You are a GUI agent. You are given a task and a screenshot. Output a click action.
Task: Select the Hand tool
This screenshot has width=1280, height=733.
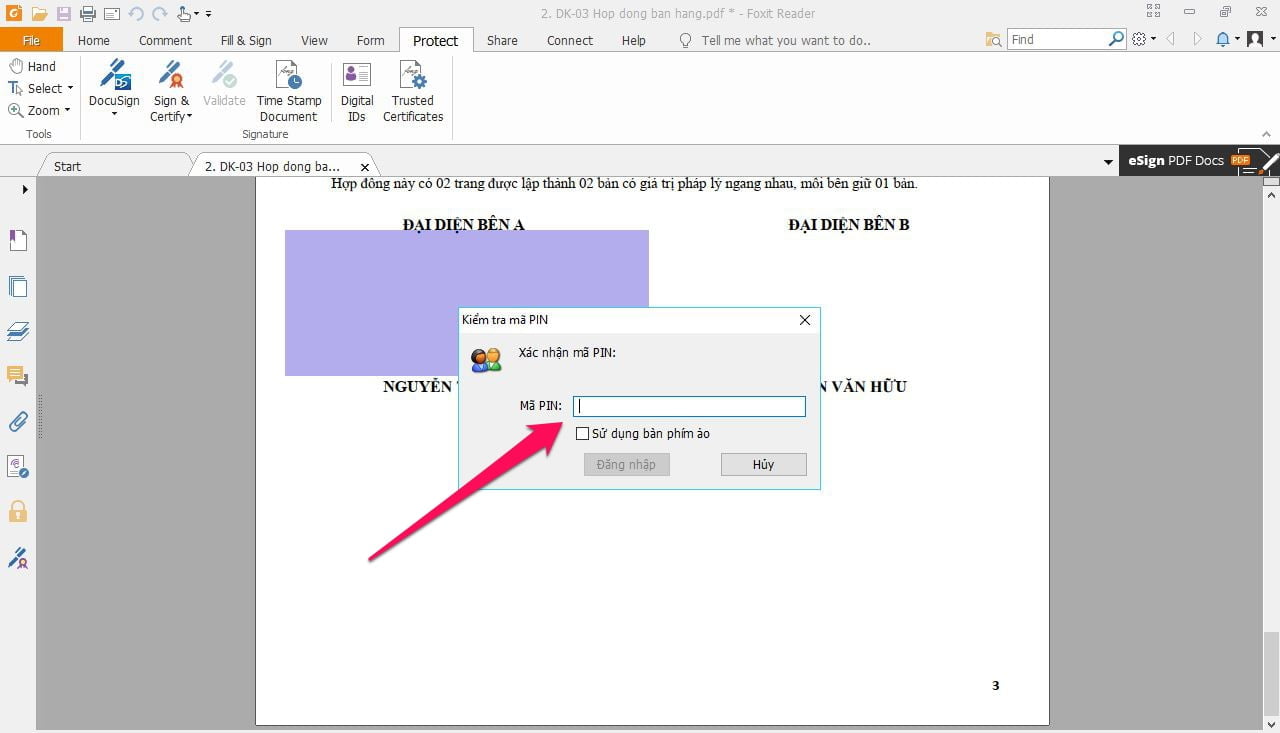coord(35,65)
